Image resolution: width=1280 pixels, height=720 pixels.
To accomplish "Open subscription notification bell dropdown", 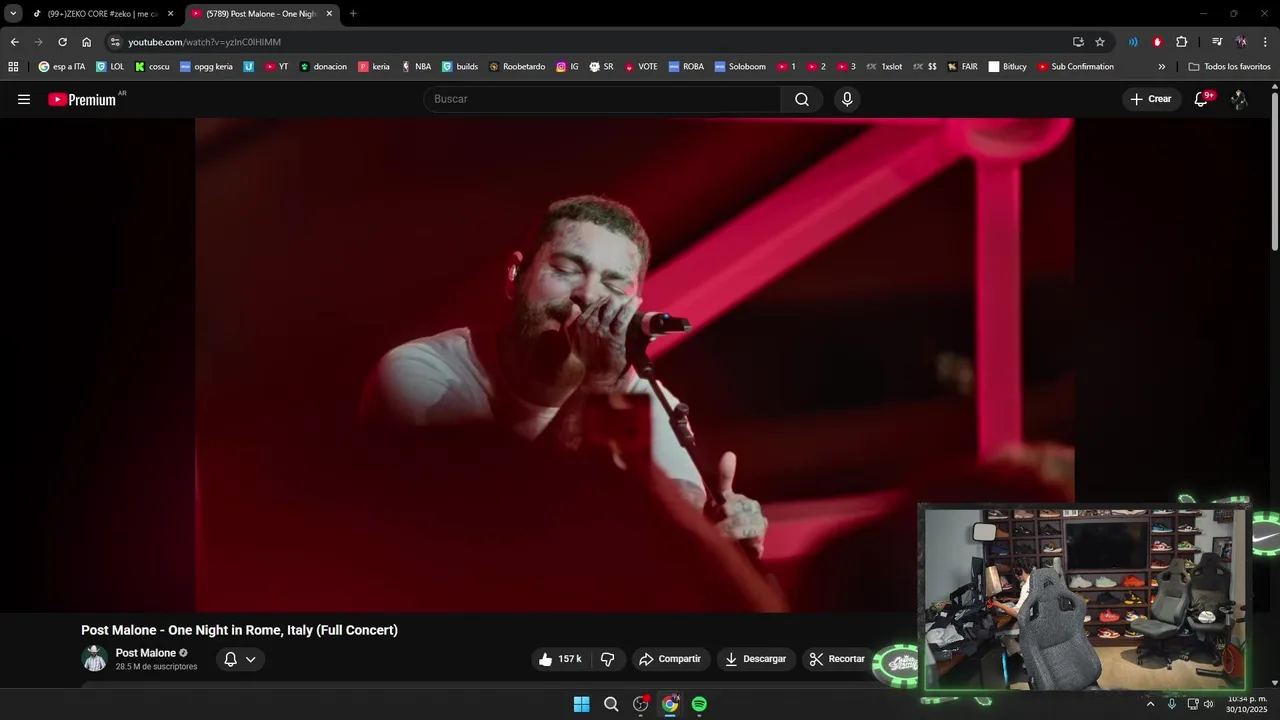I will tap(240, 659).
